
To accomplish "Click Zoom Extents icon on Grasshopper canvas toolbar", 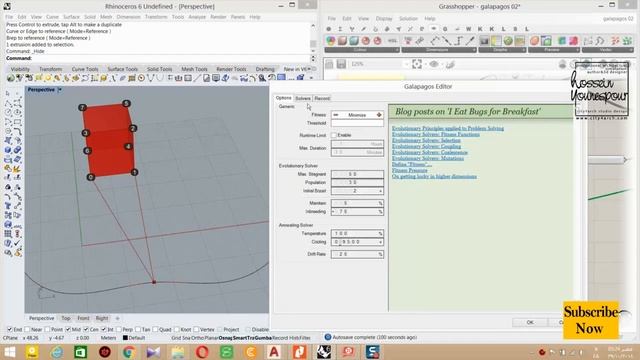I will (x=417, y=64).
